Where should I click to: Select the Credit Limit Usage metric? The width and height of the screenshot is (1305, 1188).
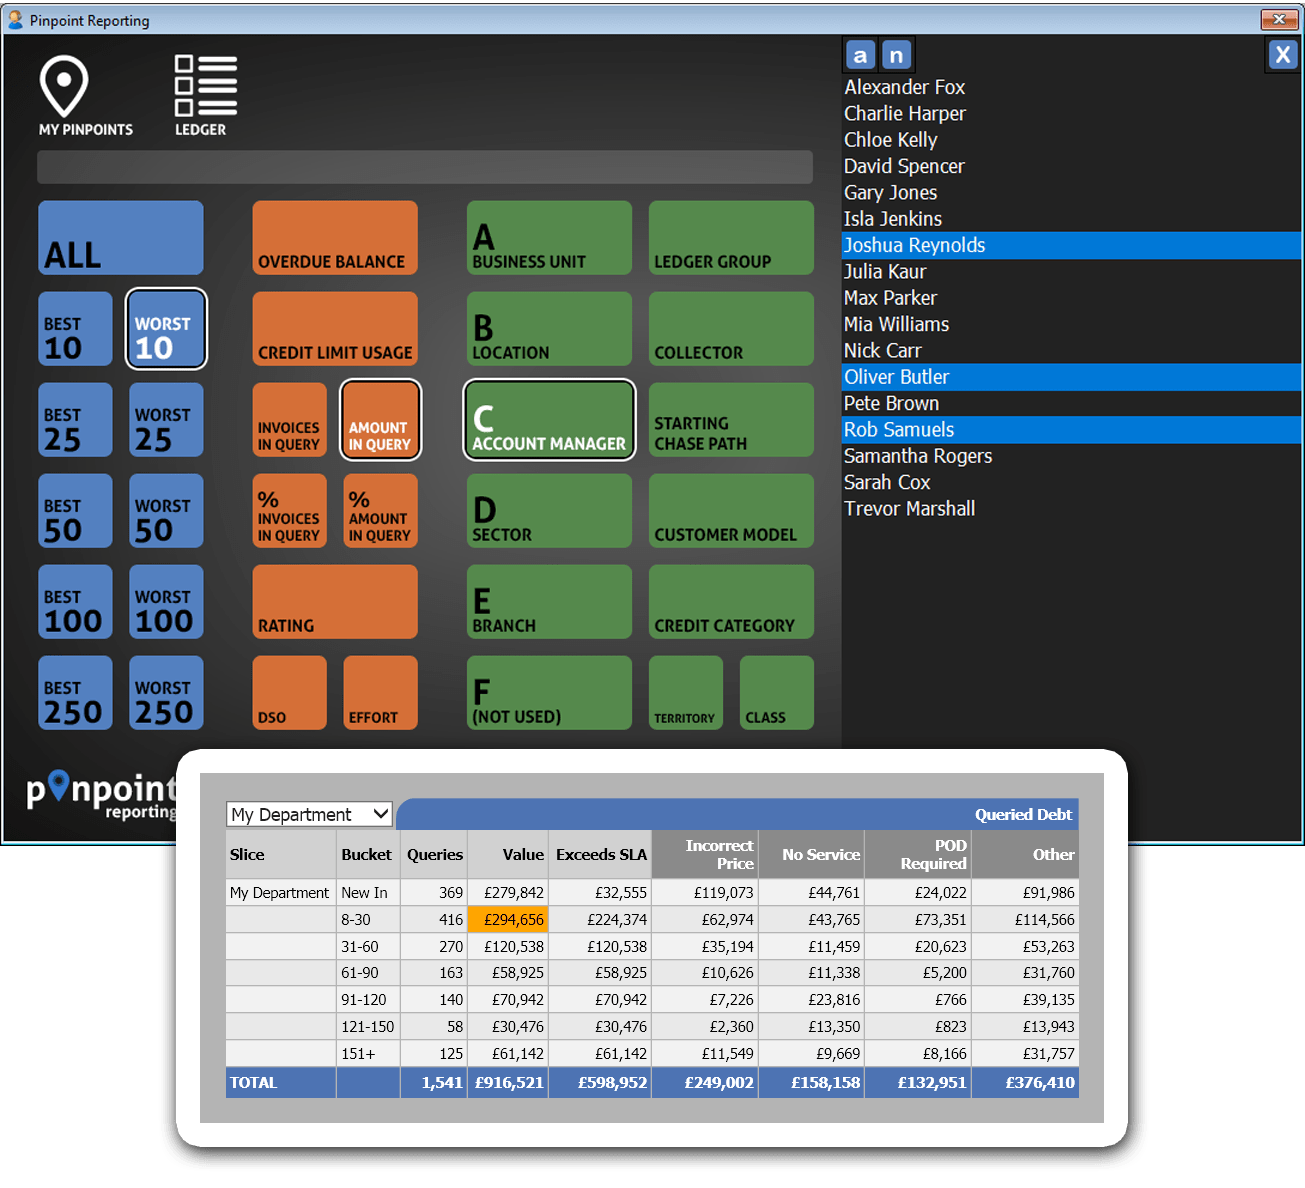334,329
